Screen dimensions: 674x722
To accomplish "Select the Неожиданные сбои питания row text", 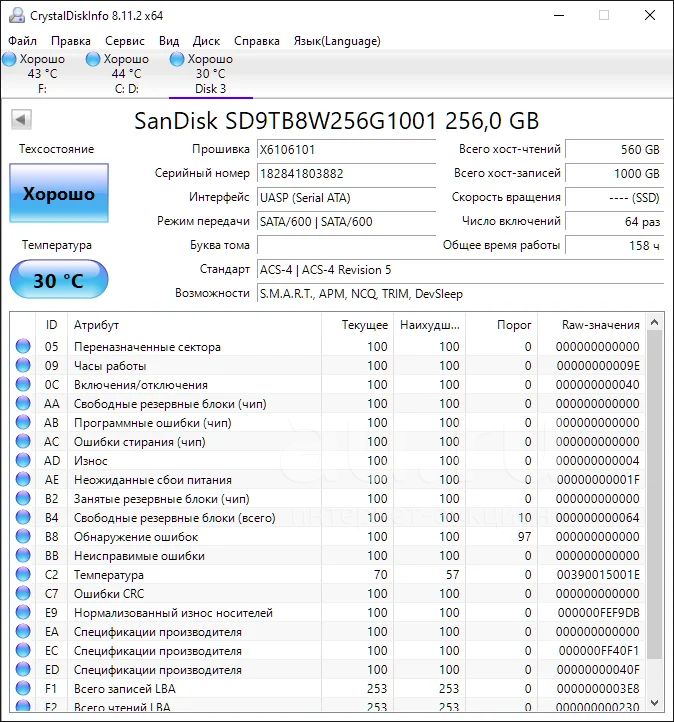I will (153, 480).
